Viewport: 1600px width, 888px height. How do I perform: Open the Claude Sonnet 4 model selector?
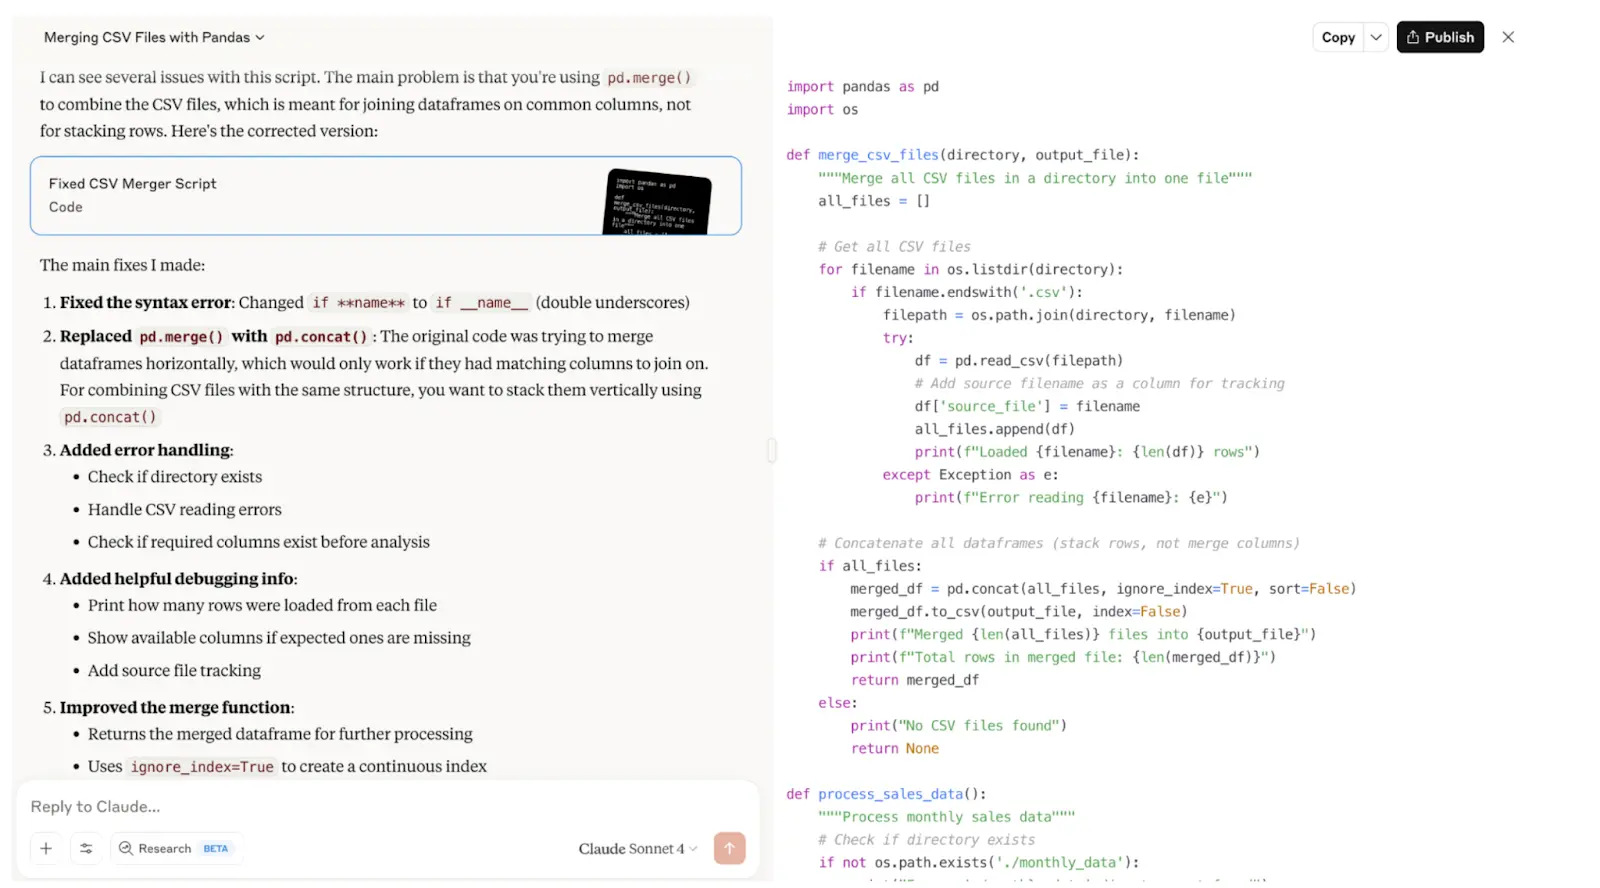click(x=637, y=848)
